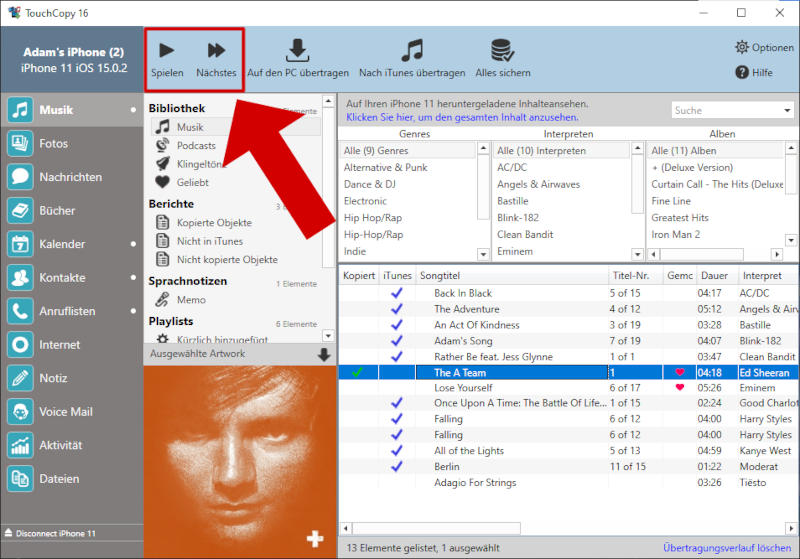Select Musik under Bibliothek
800x559 pixels.
[236, 127]
